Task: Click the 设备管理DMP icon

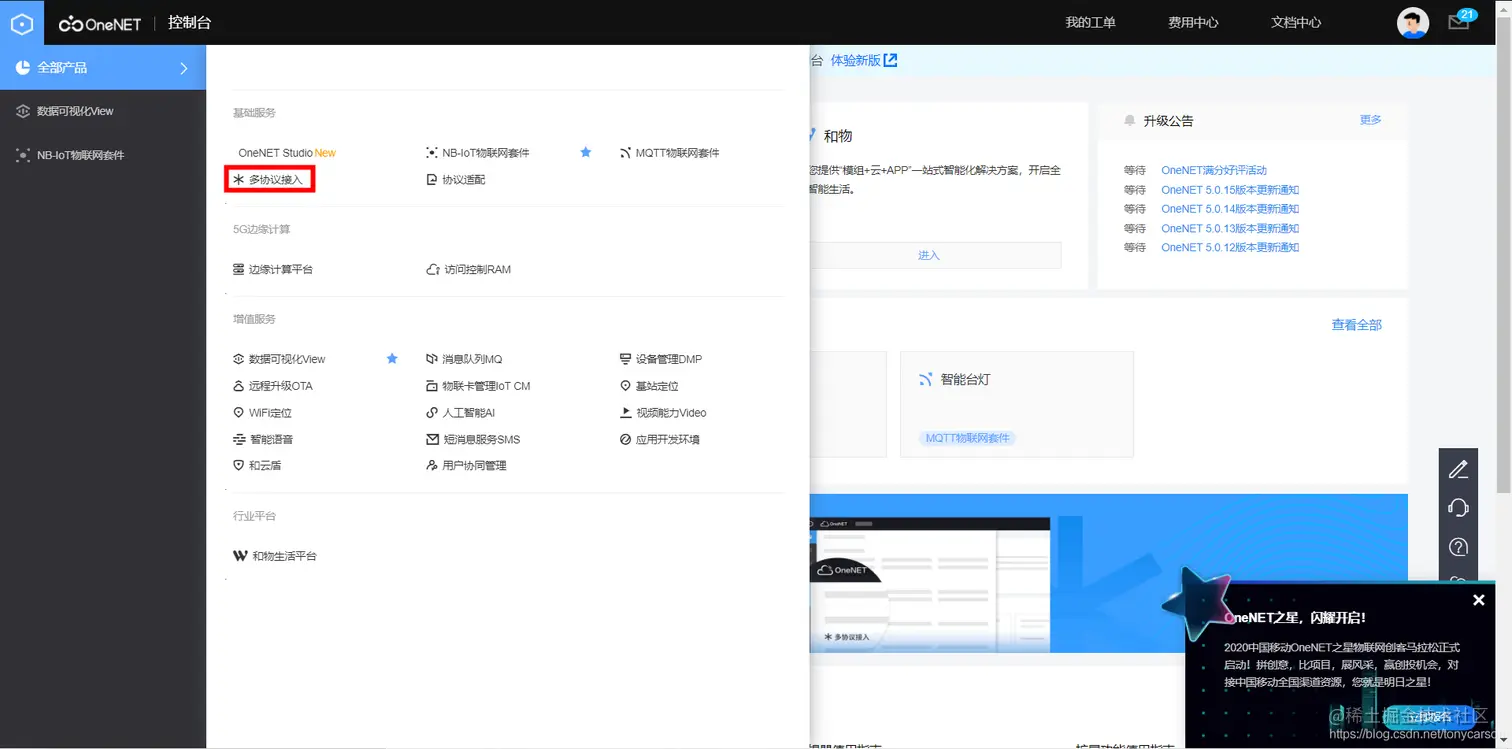Action: [x=626, y=359]
